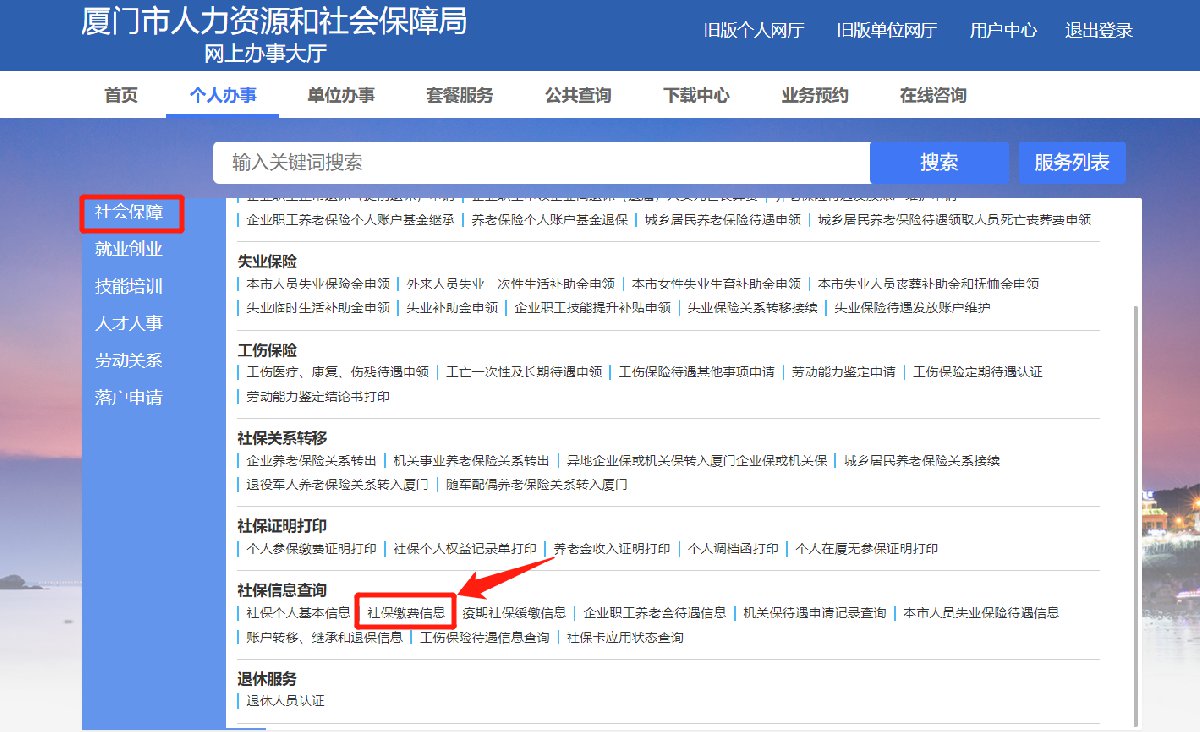
Task: Switch to the 首页 home tab
Action: tap(121, 96)
